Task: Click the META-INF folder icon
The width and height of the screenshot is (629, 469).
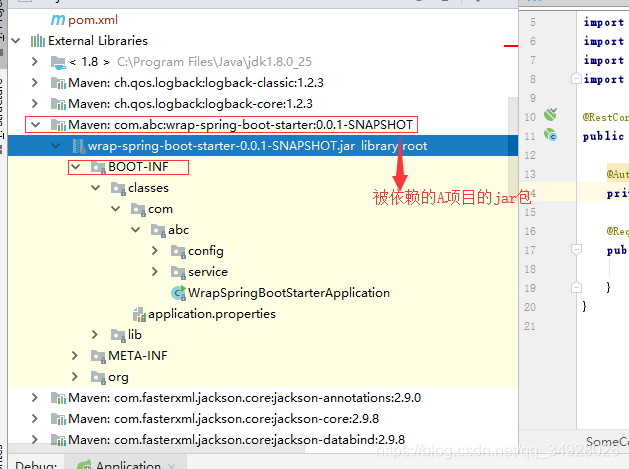Action: (98, 356)
